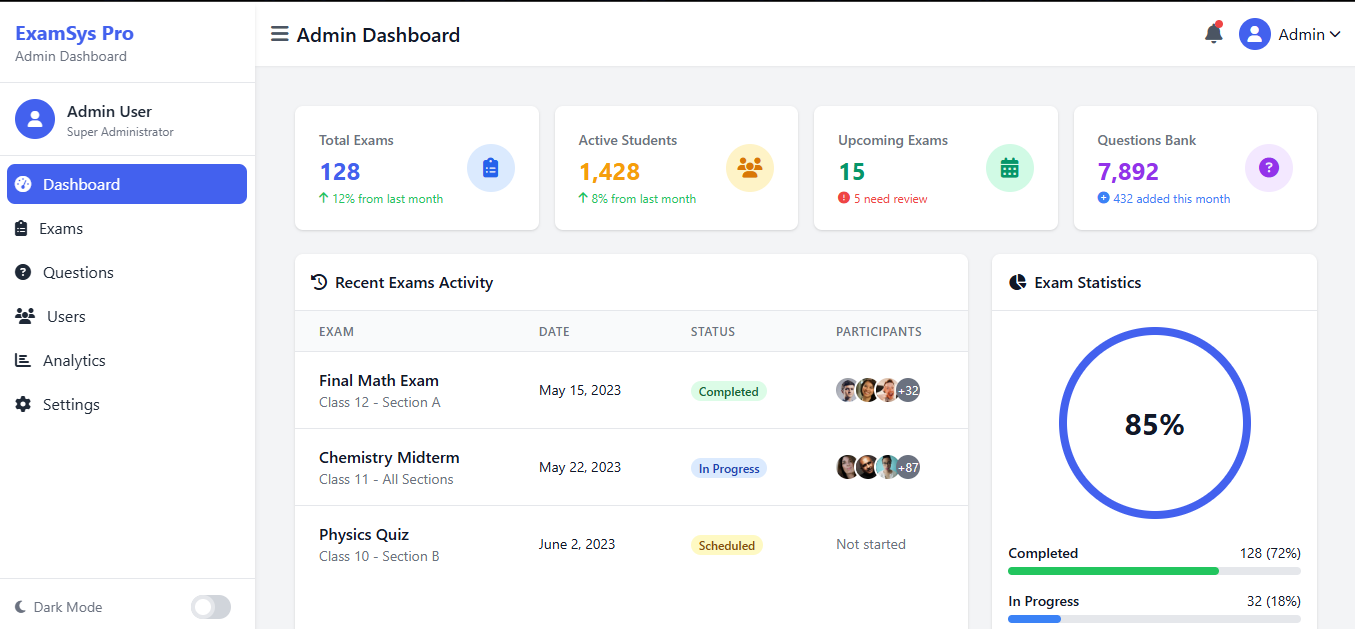The image size is (1355, 629).
Task: Click the blue In Progress progress bar
Action: click(x=1034, y=619)
